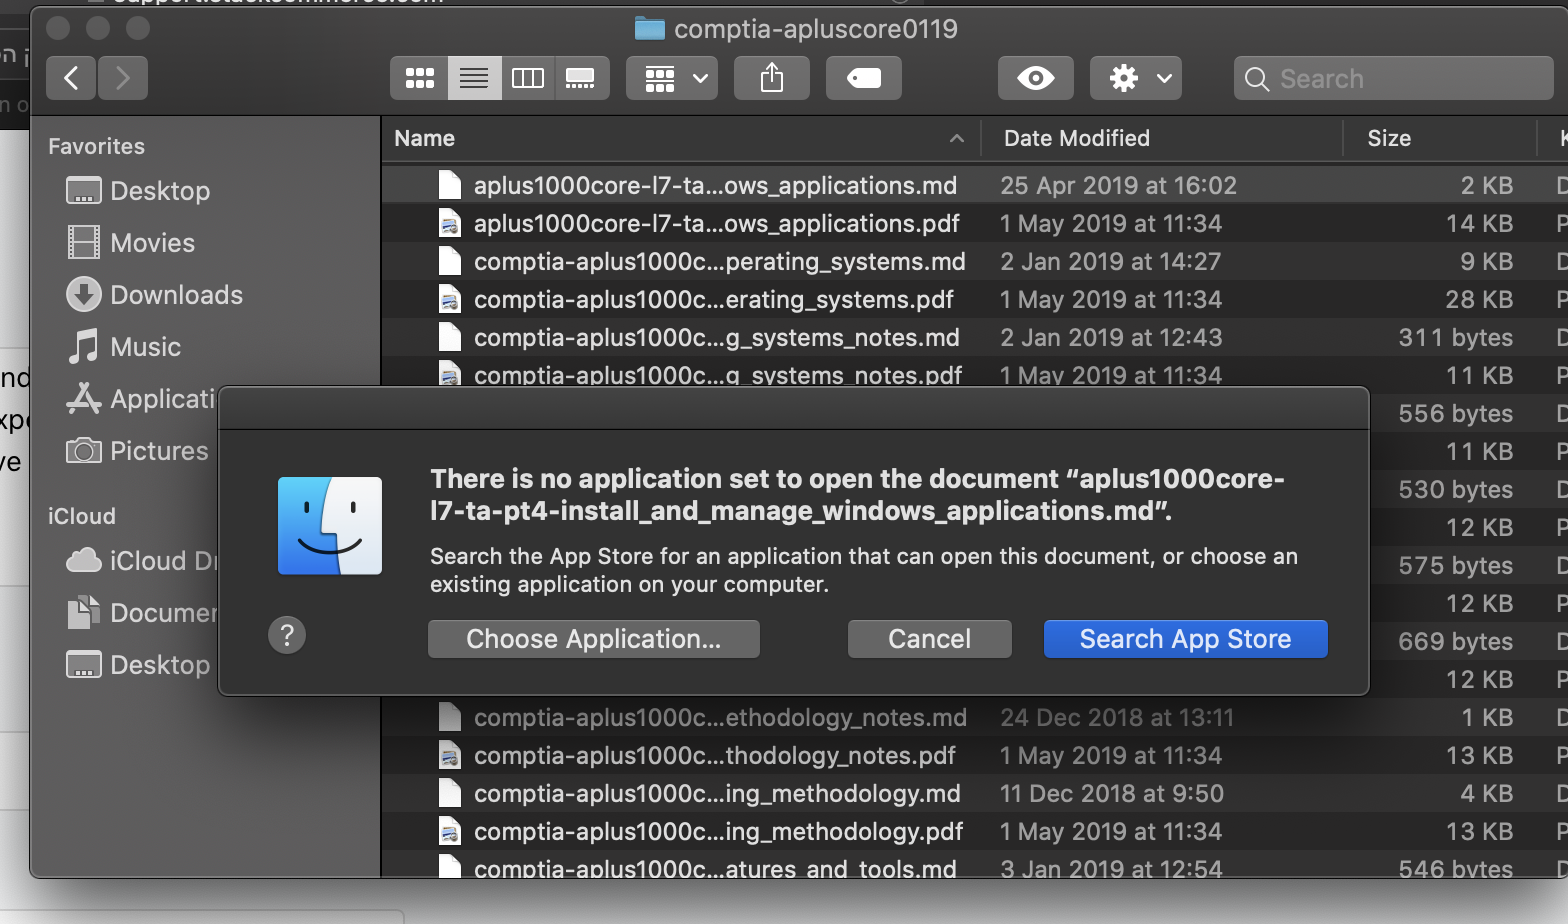Click the document icon of g_systems_notes.md
This screenshot has height=924, width=1568.
tap(450, 337)
